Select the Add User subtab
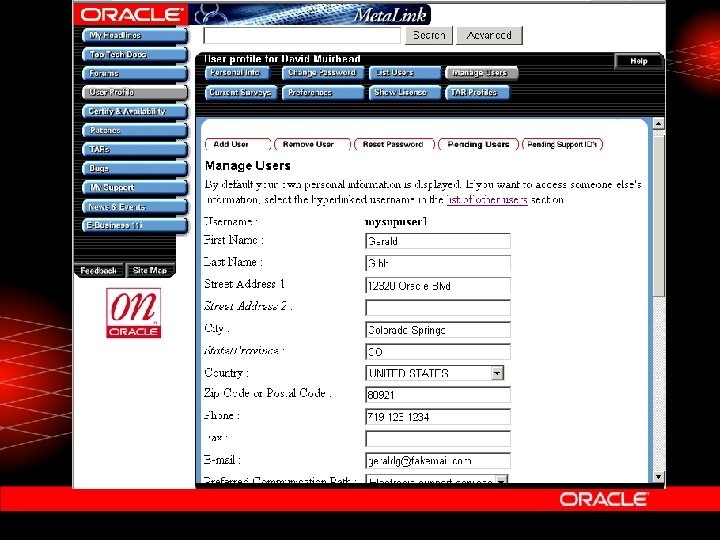 [238, 144]
